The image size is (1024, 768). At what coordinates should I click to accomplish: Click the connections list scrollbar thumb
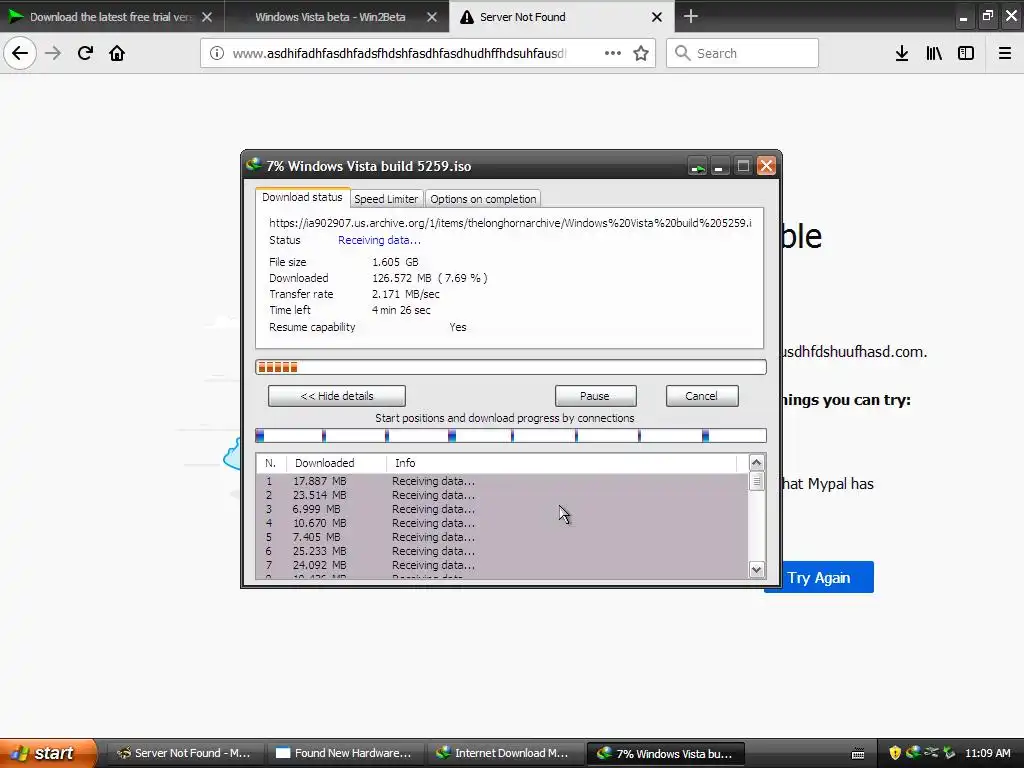pyautogui.click(x=756, y=481)
